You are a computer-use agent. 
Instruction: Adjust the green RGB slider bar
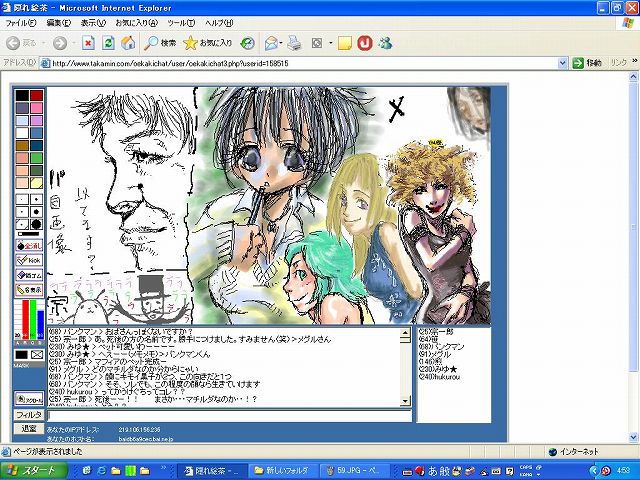pos(33,319)
